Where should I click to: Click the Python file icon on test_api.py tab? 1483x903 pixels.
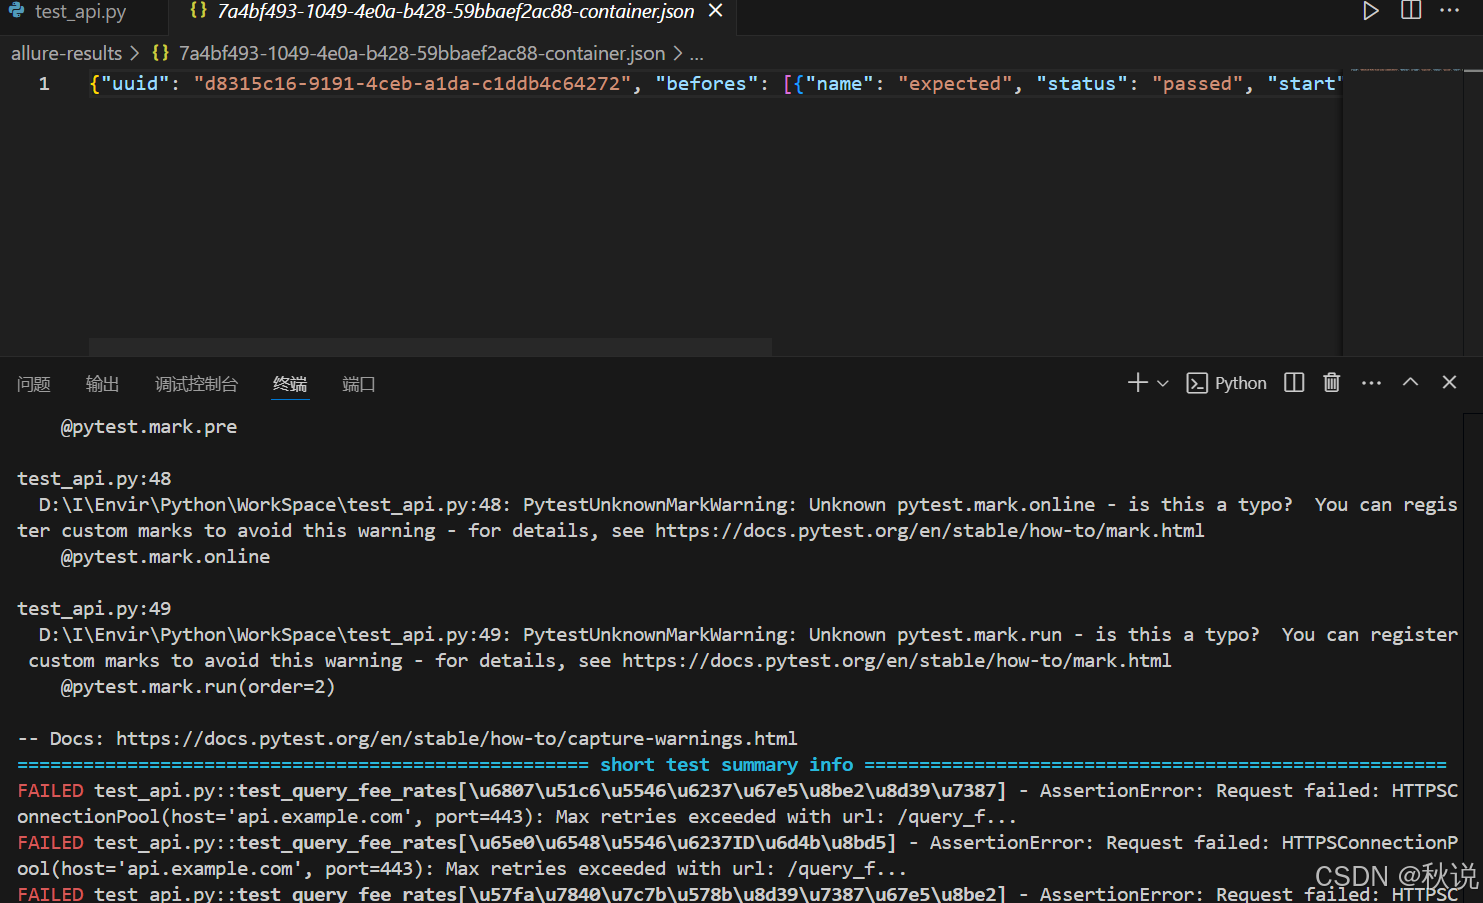17,11
